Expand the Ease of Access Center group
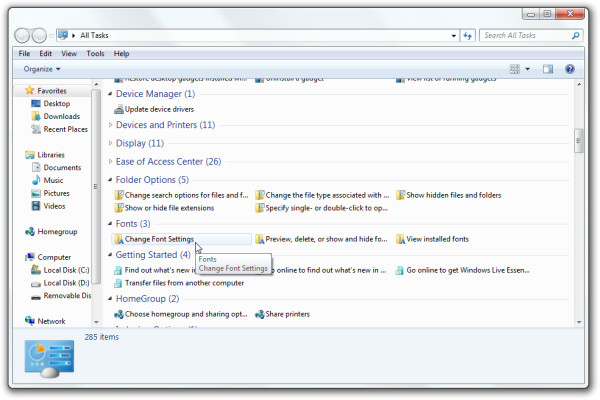The width and height of the screenshot is (600, 400). tap(110, 162)
